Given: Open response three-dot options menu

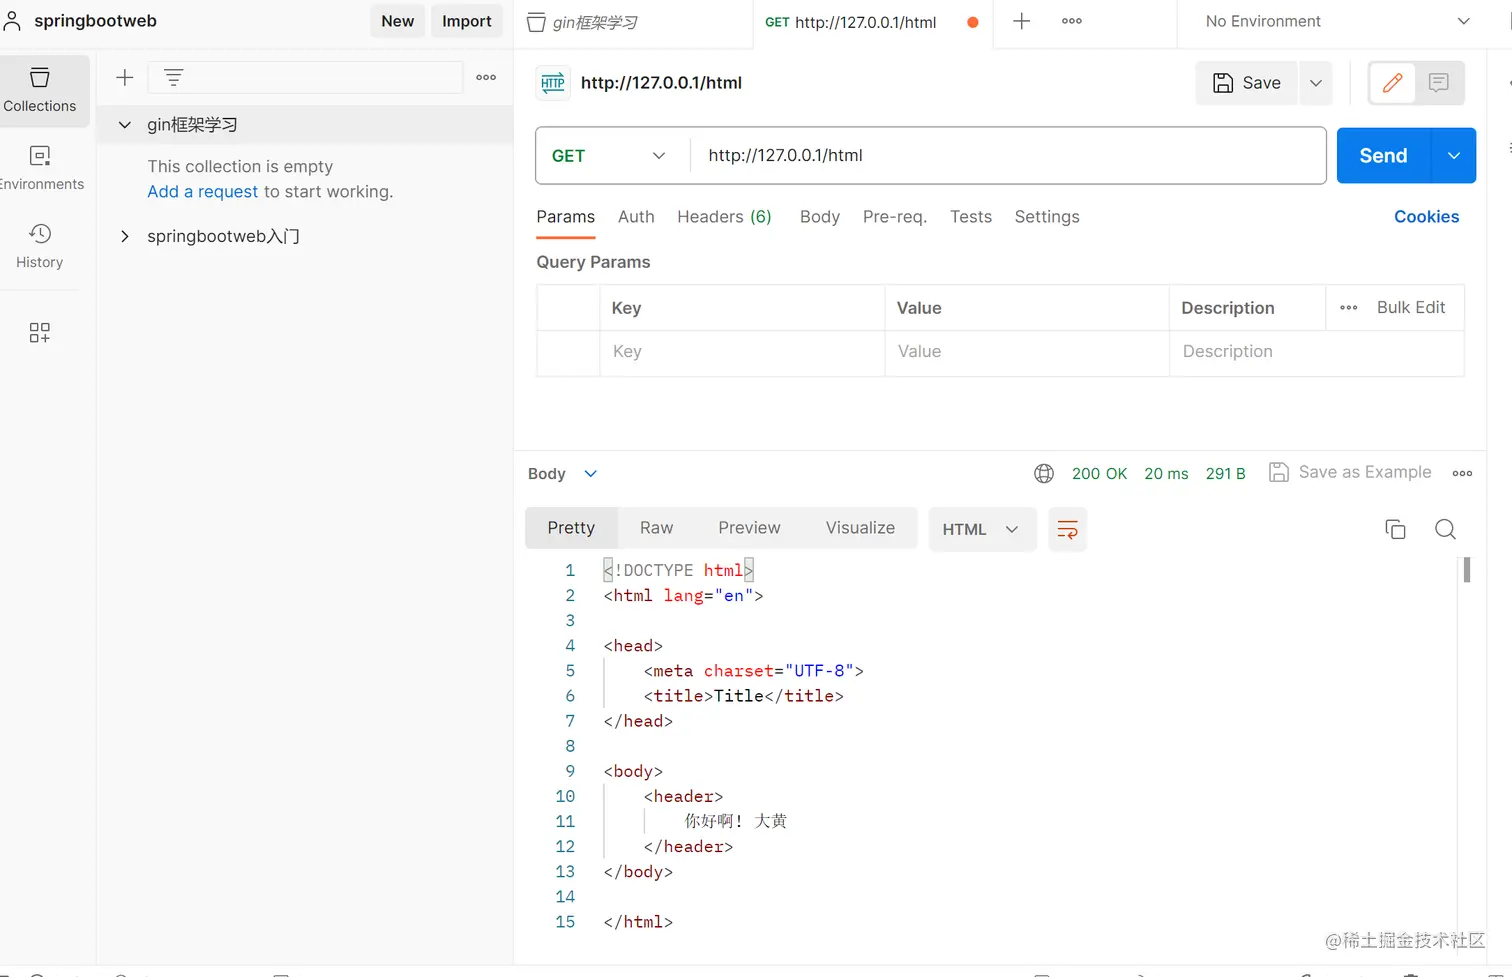Looking at the screenshot, I should pyautogui.click(x=1462, y=474).
